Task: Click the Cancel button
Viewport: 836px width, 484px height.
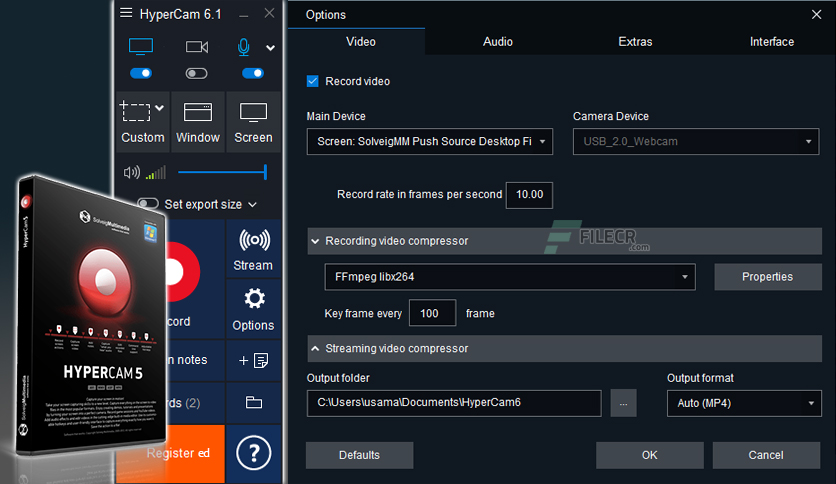Action: tap(766, 455)
